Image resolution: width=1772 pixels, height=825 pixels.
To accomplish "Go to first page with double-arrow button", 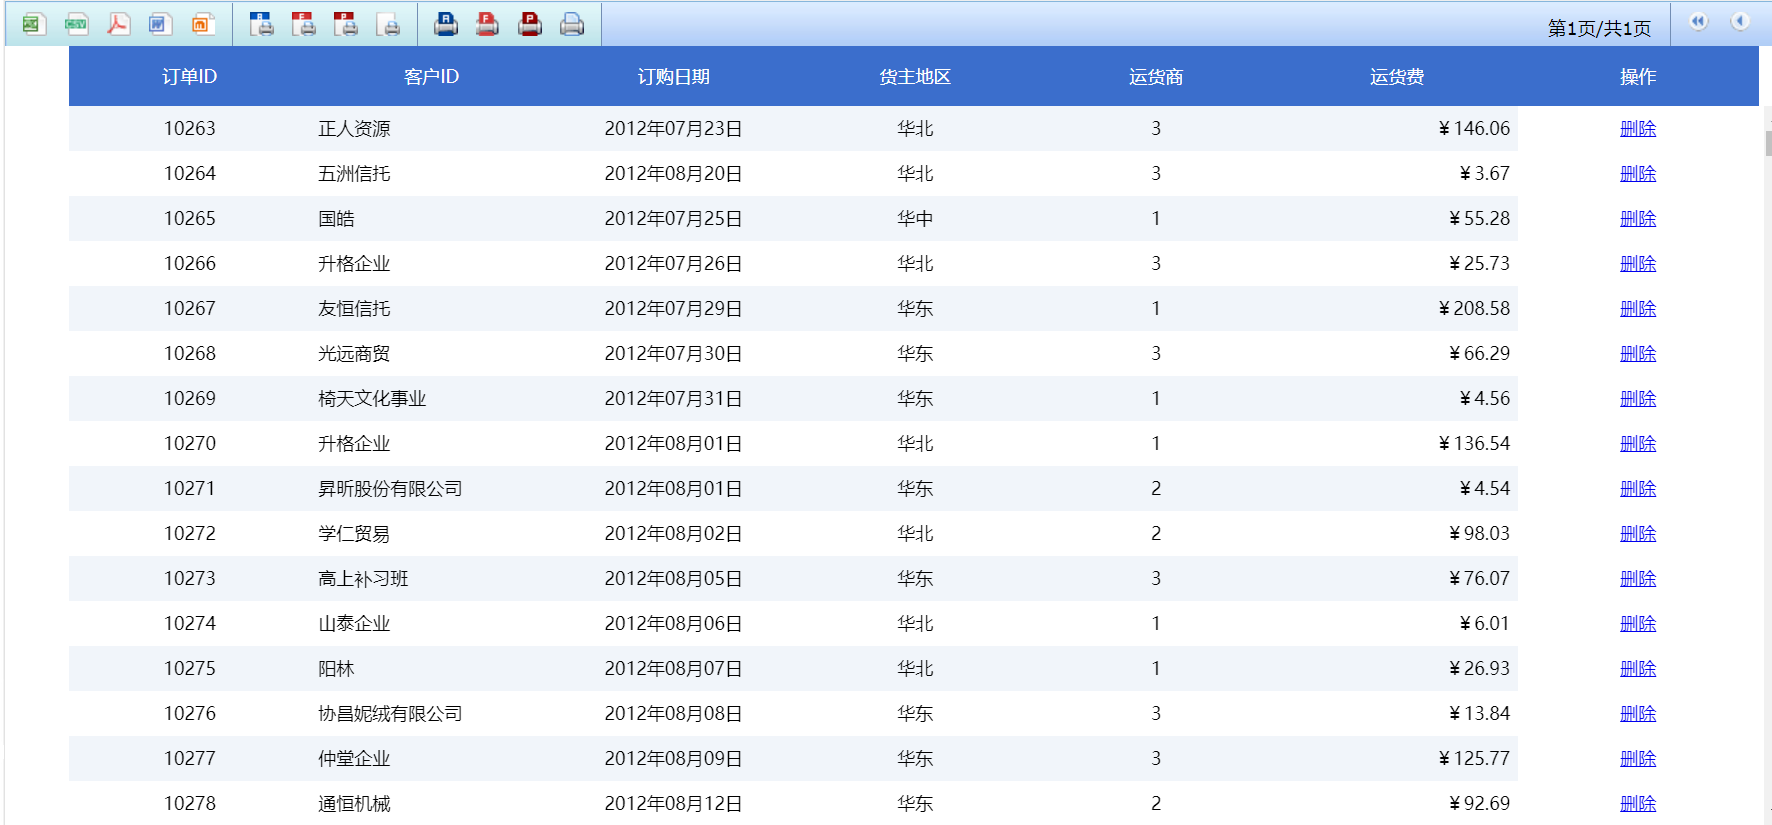I will pos(1698,22).
